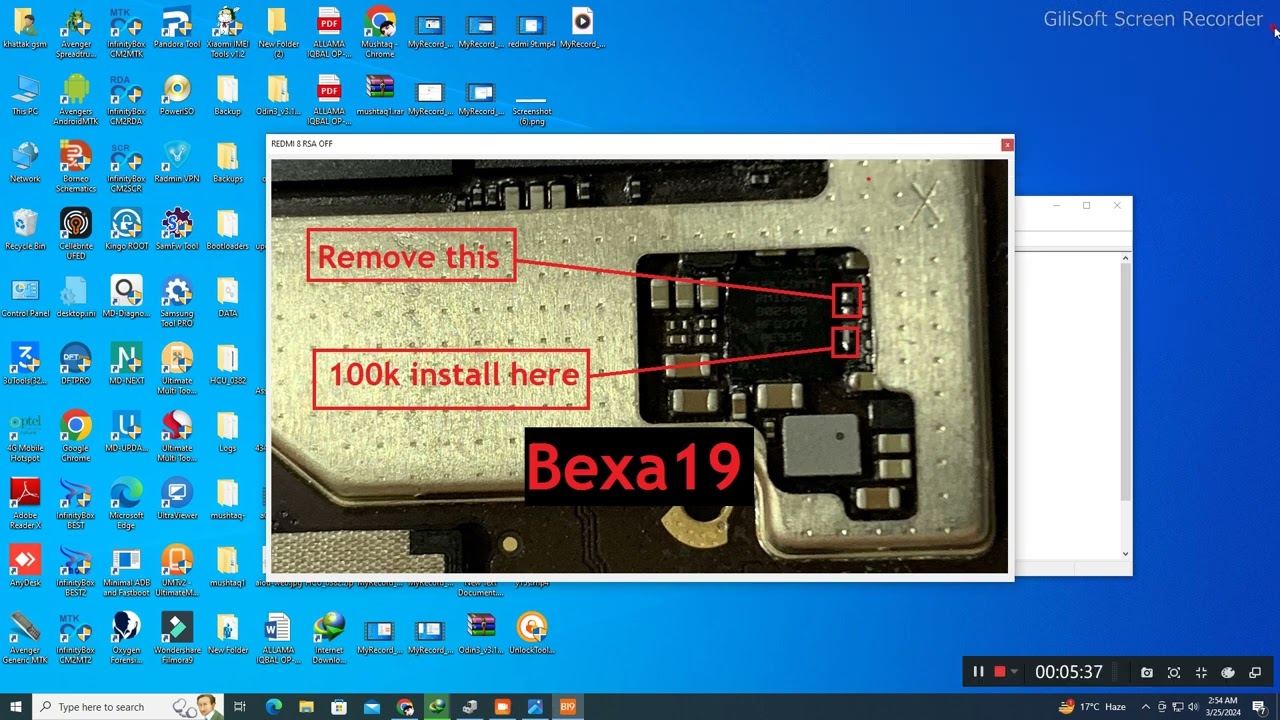Pause the screen recording

(978, 673)
